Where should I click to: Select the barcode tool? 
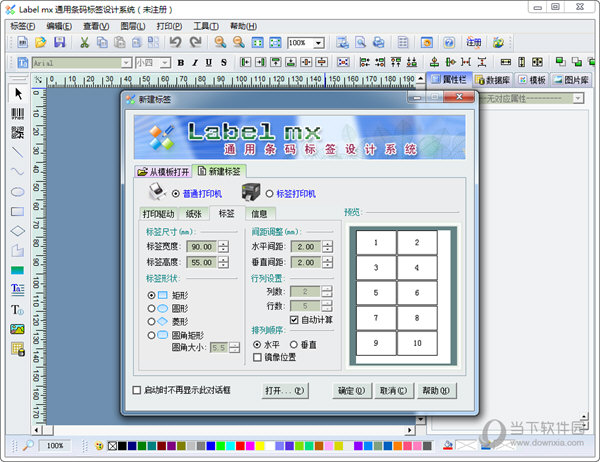(18, 114)
